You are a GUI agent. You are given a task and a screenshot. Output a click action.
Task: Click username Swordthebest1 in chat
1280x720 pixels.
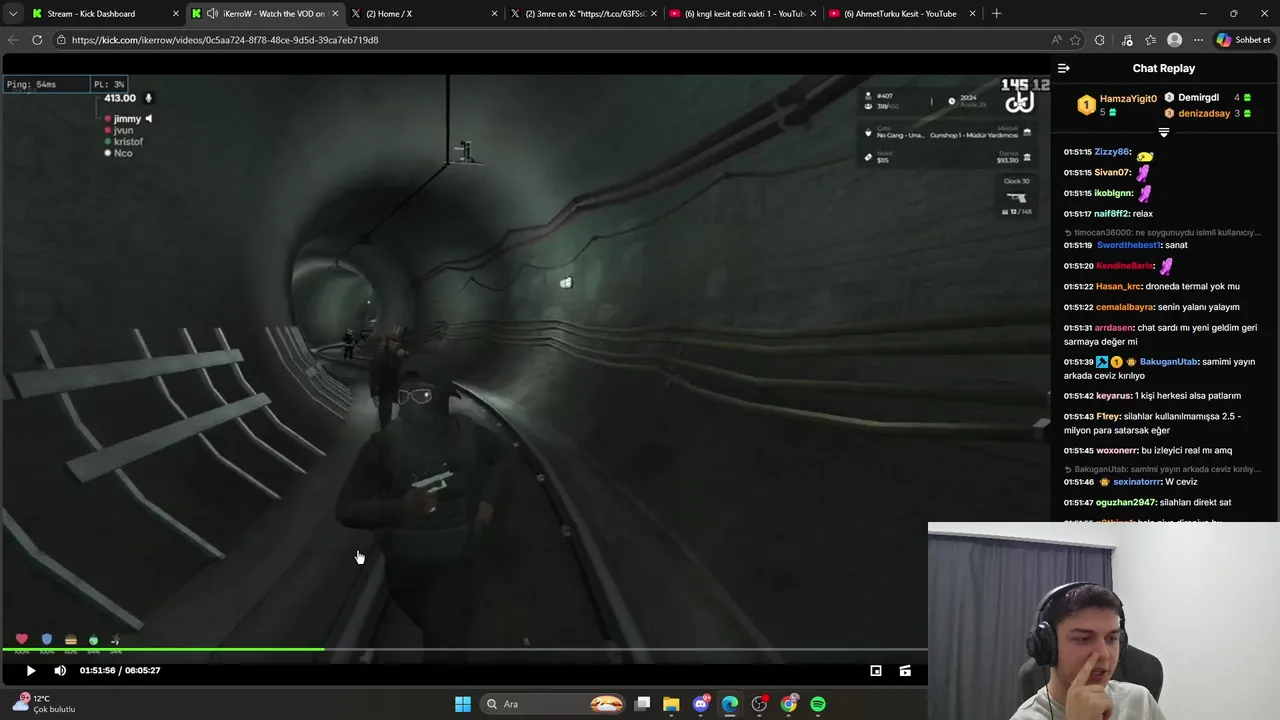[x=1128, y=246]
